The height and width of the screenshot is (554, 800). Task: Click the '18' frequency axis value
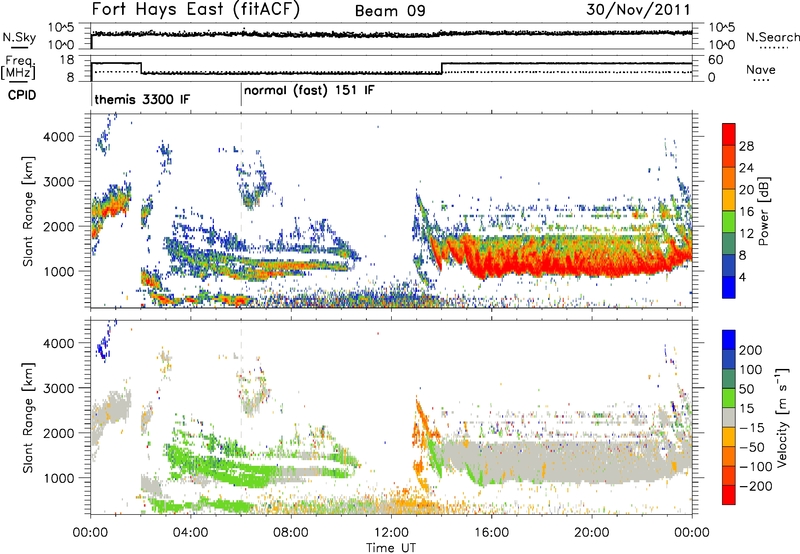(67, 60)
